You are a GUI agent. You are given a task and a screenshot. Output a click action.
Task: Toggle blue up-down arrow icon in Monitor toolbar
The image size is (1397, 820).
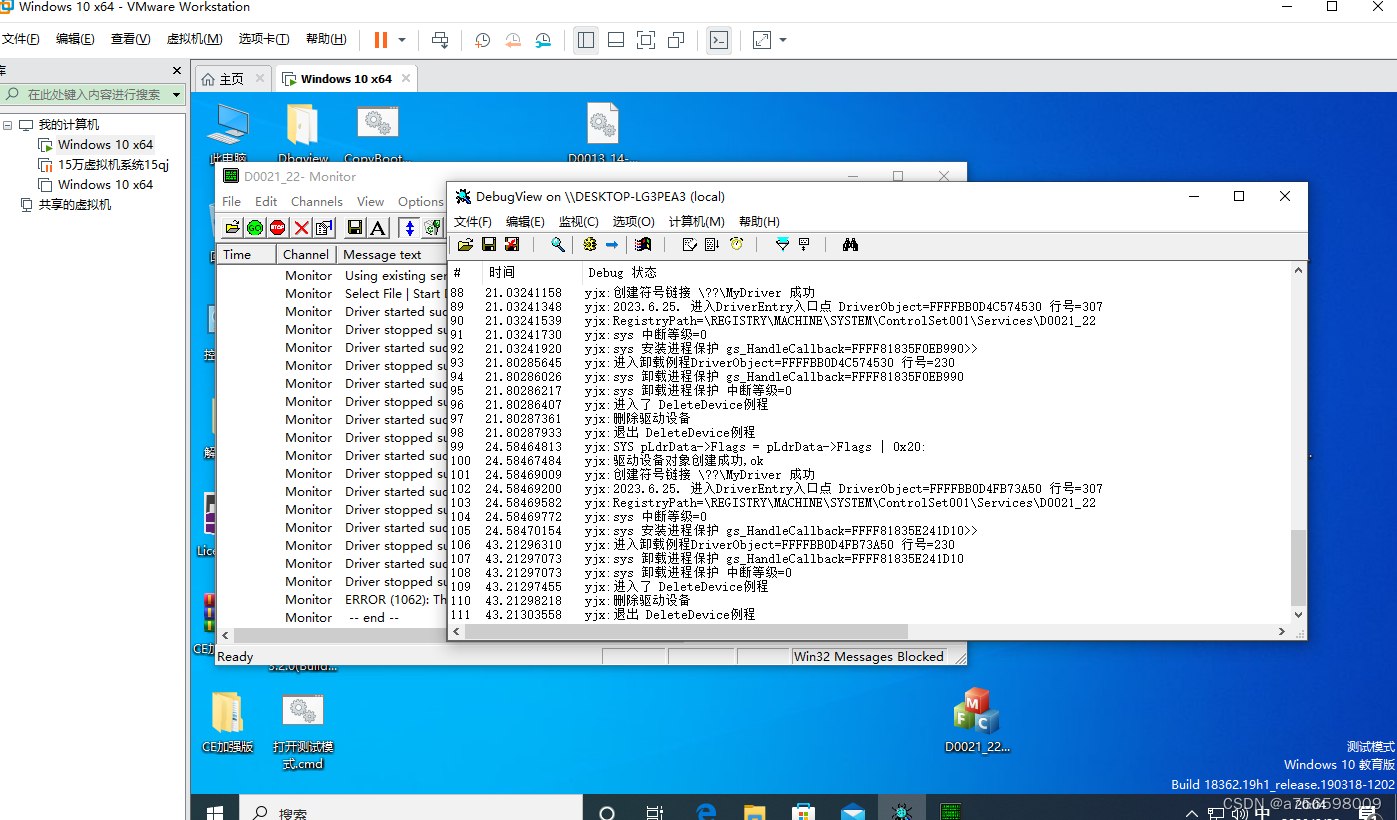coord(409,228)
